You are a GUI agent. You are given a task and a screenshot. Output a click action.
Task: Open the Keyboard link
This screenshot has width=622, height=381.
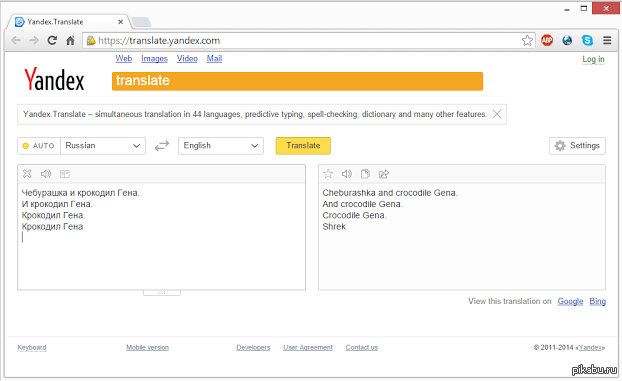click(32, 348)
